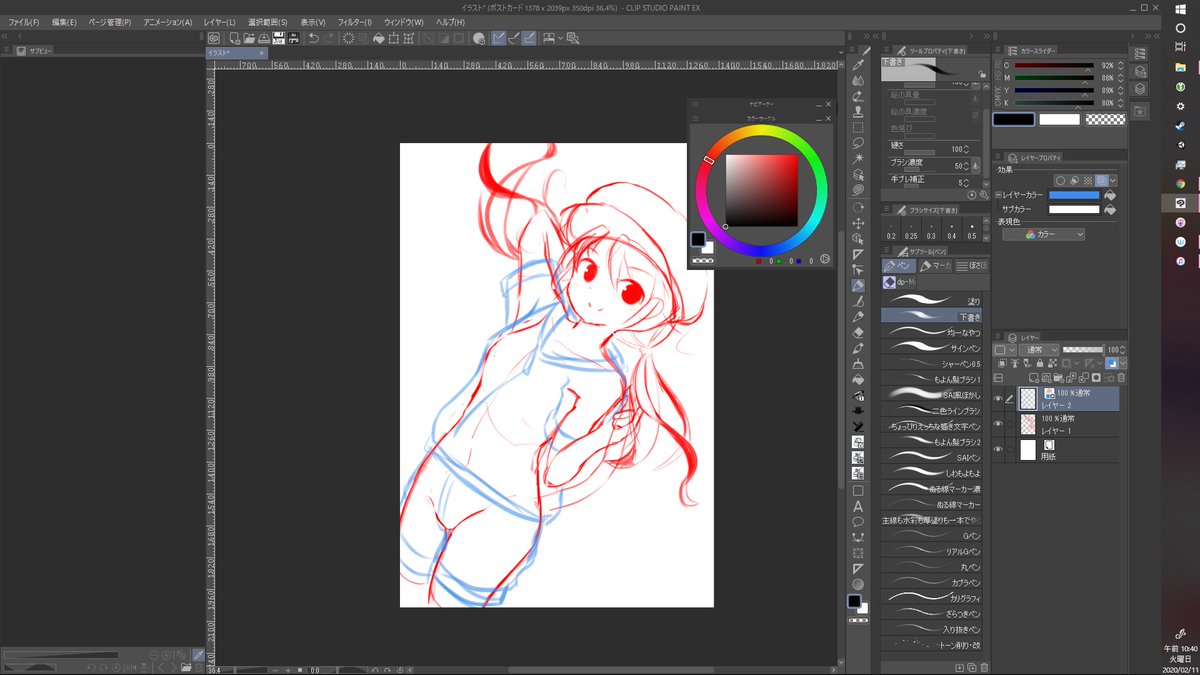
Task: Select the Lasso selection tool
Action: click(x=858, y=142)
